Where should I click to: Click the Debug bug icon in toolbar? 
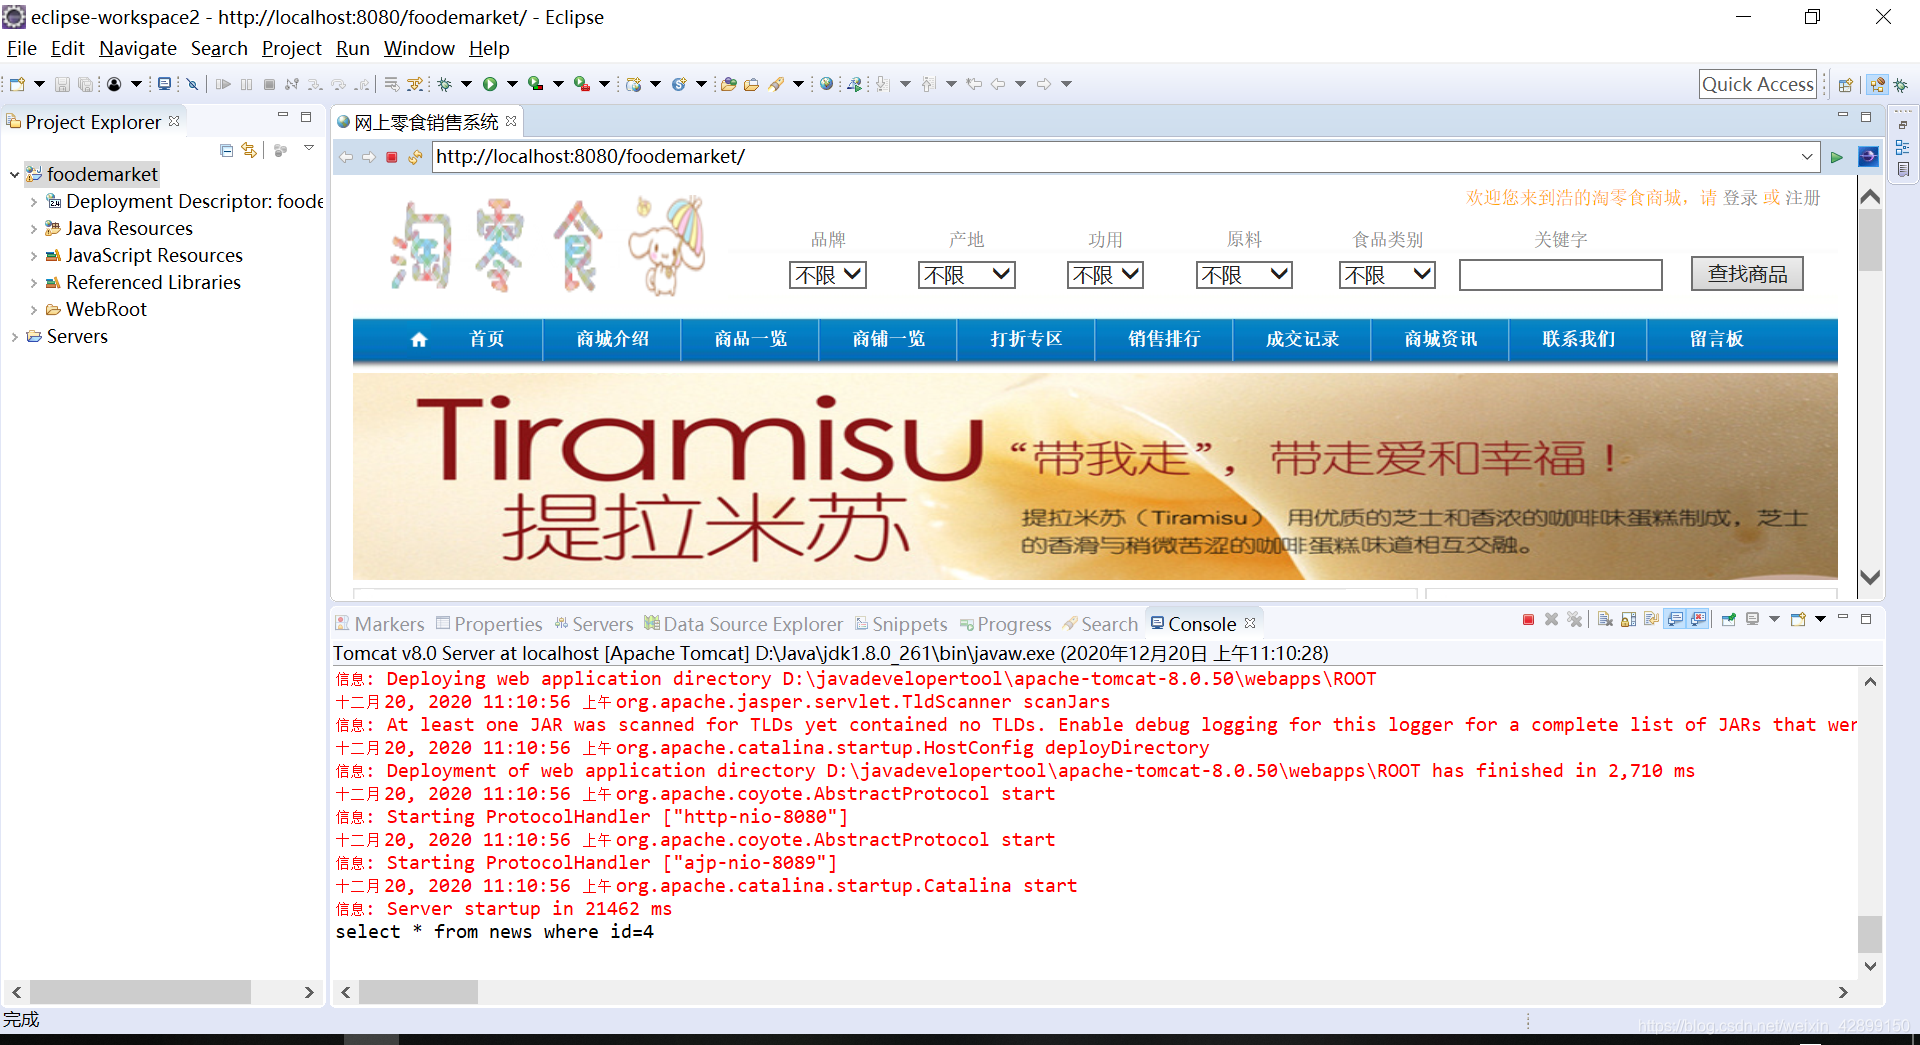tap(445, 84)
